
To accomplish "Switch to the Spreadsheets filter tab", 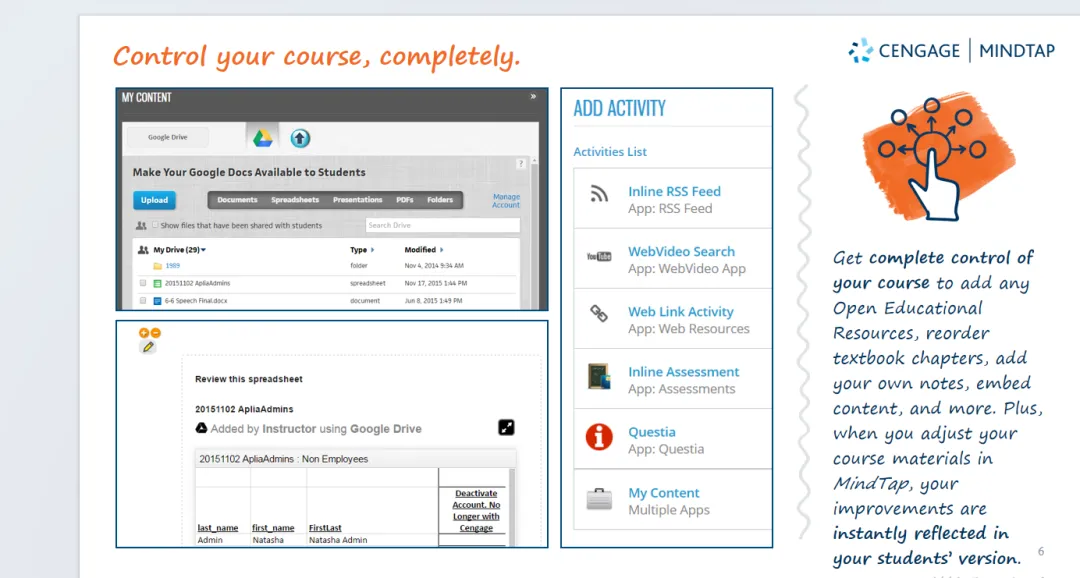I will coord(295,200).
